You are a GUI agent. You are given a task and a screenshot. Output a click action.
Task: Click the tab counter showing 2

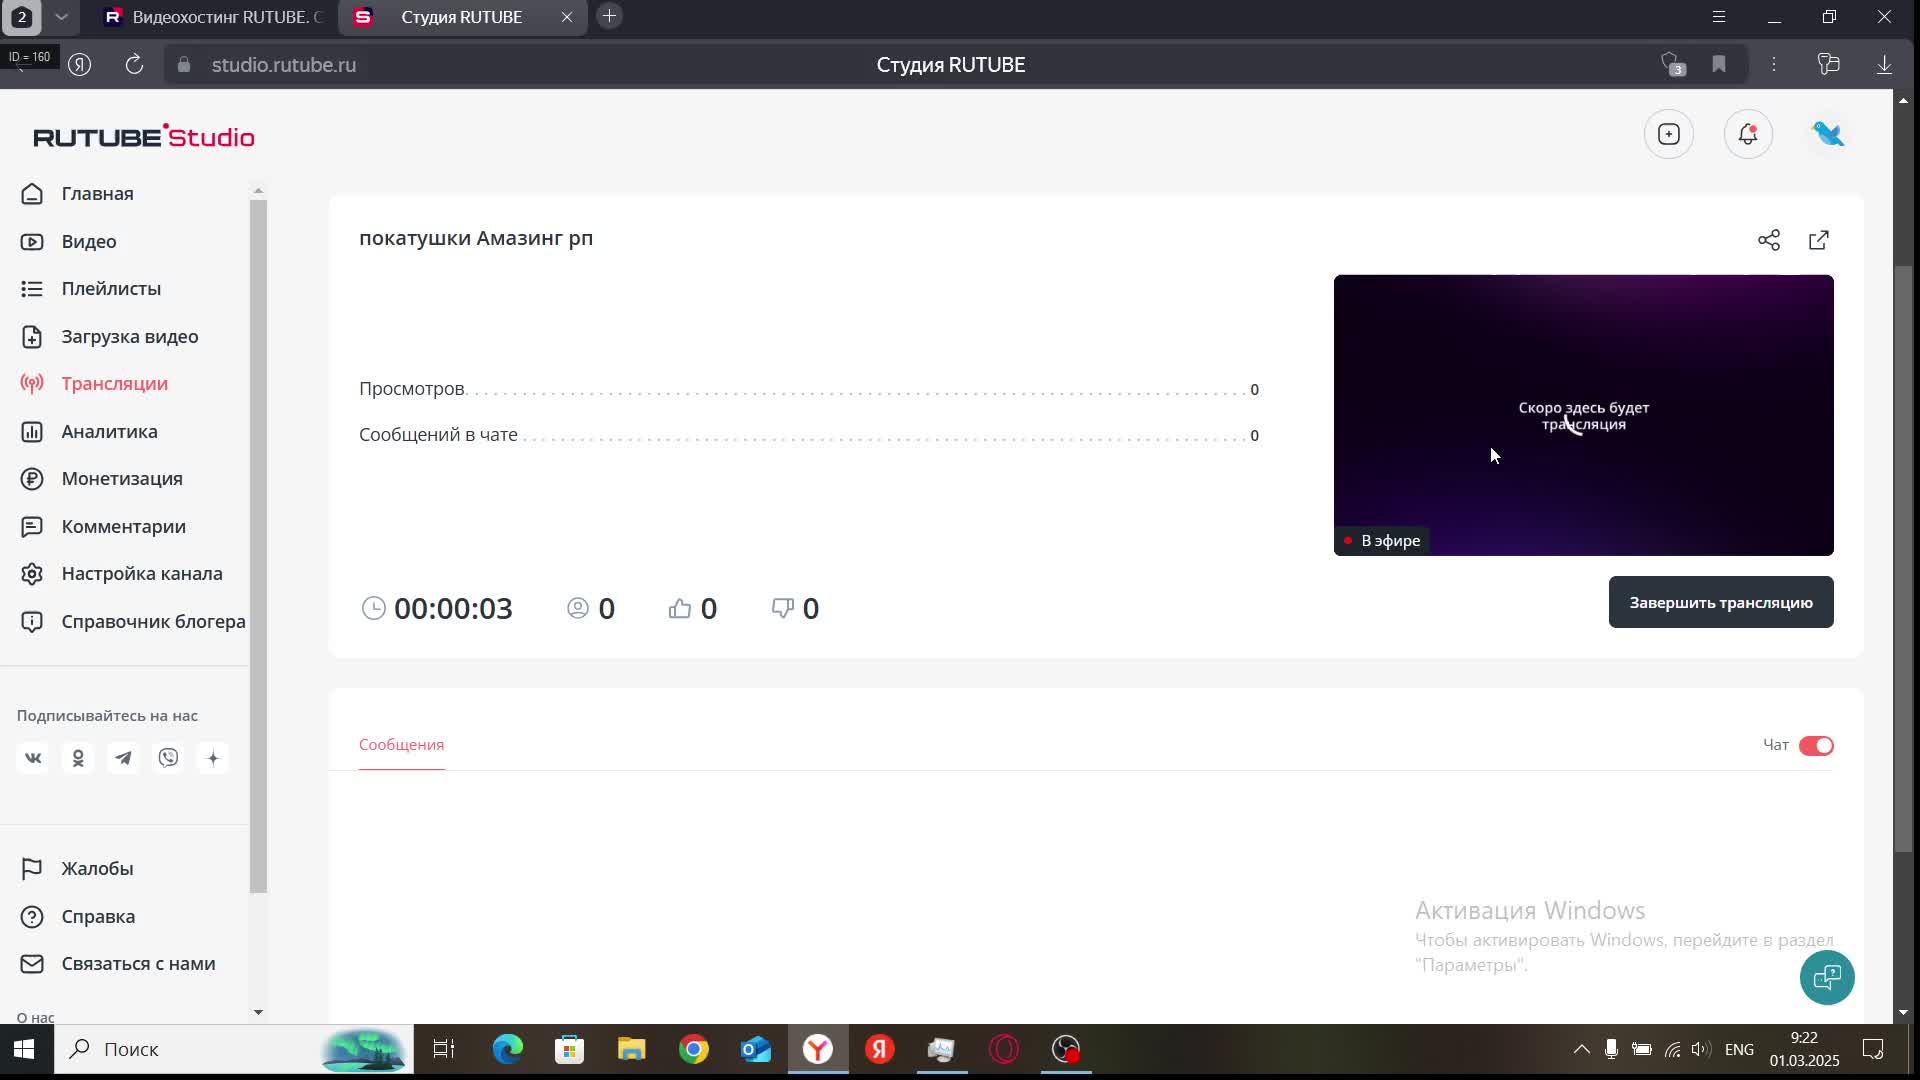(x=22, y=17)
